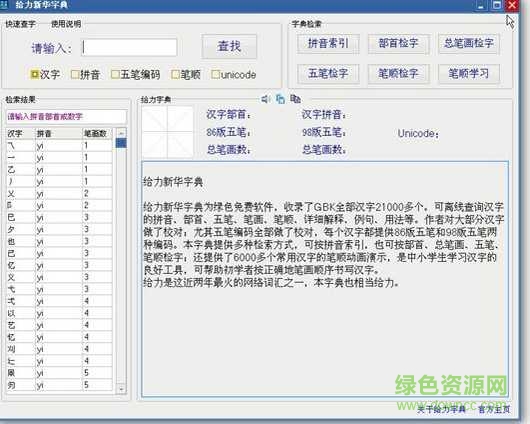The width and height of the screenshot is (530, 424).
Task: Open the 五笔检字 lookup
Action: (x=328, y=73)
